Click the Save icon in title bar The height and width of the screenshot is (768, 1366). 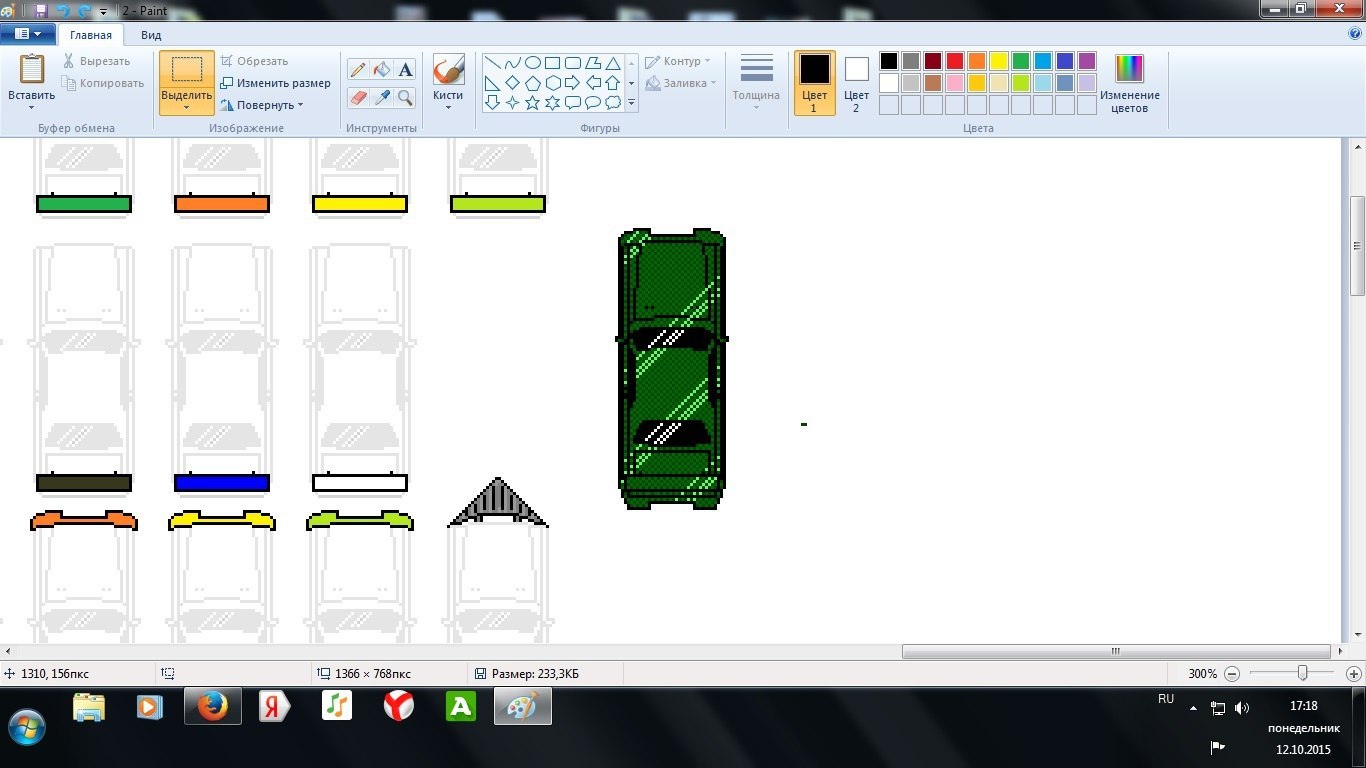pos(41,11)
